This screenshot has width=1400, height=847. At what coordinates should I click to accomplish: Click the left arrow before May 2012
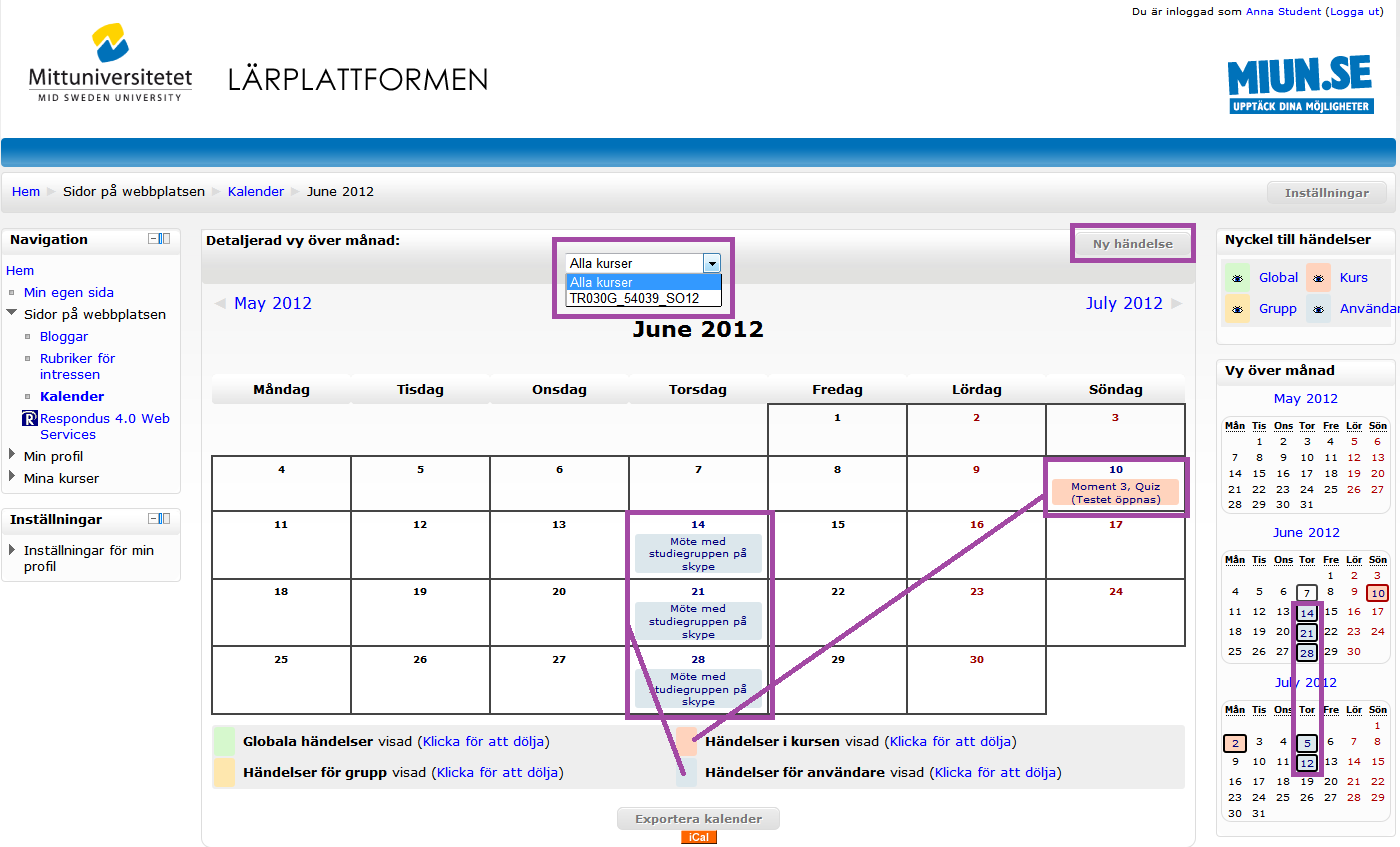click(219, 303)
